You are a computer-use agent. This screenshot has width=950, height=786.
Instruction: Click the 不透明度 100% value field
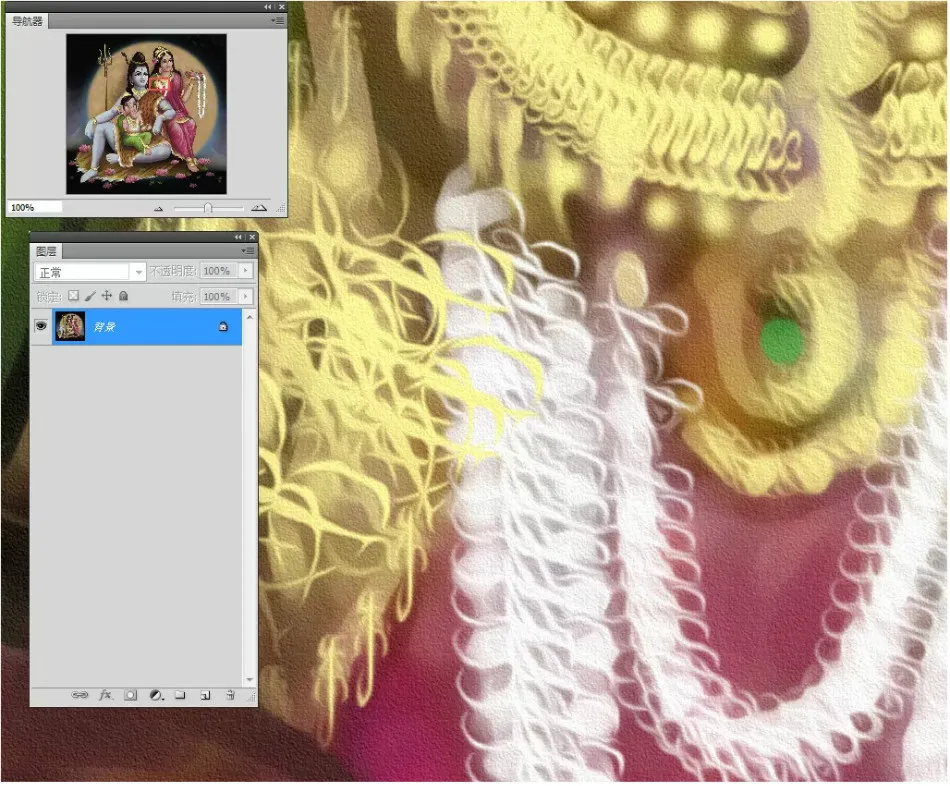218,271
